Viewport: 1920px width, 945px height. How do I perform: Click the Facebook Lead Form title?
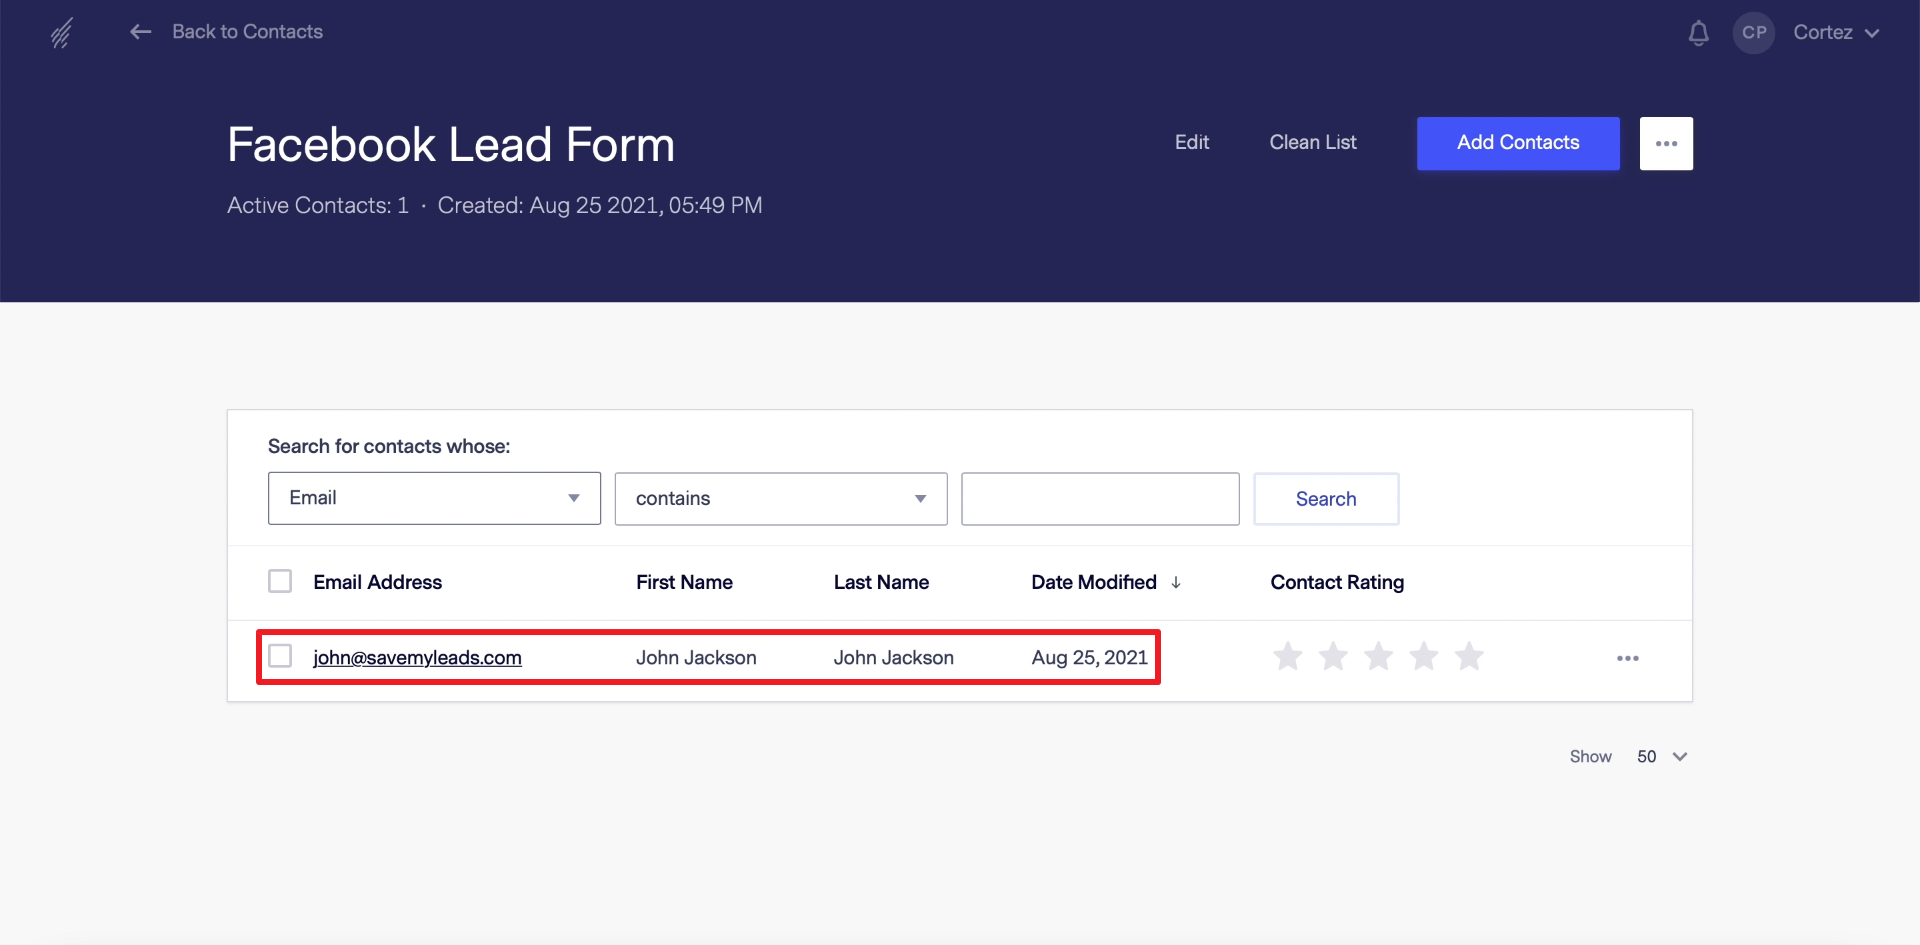(x=451, y=145)
